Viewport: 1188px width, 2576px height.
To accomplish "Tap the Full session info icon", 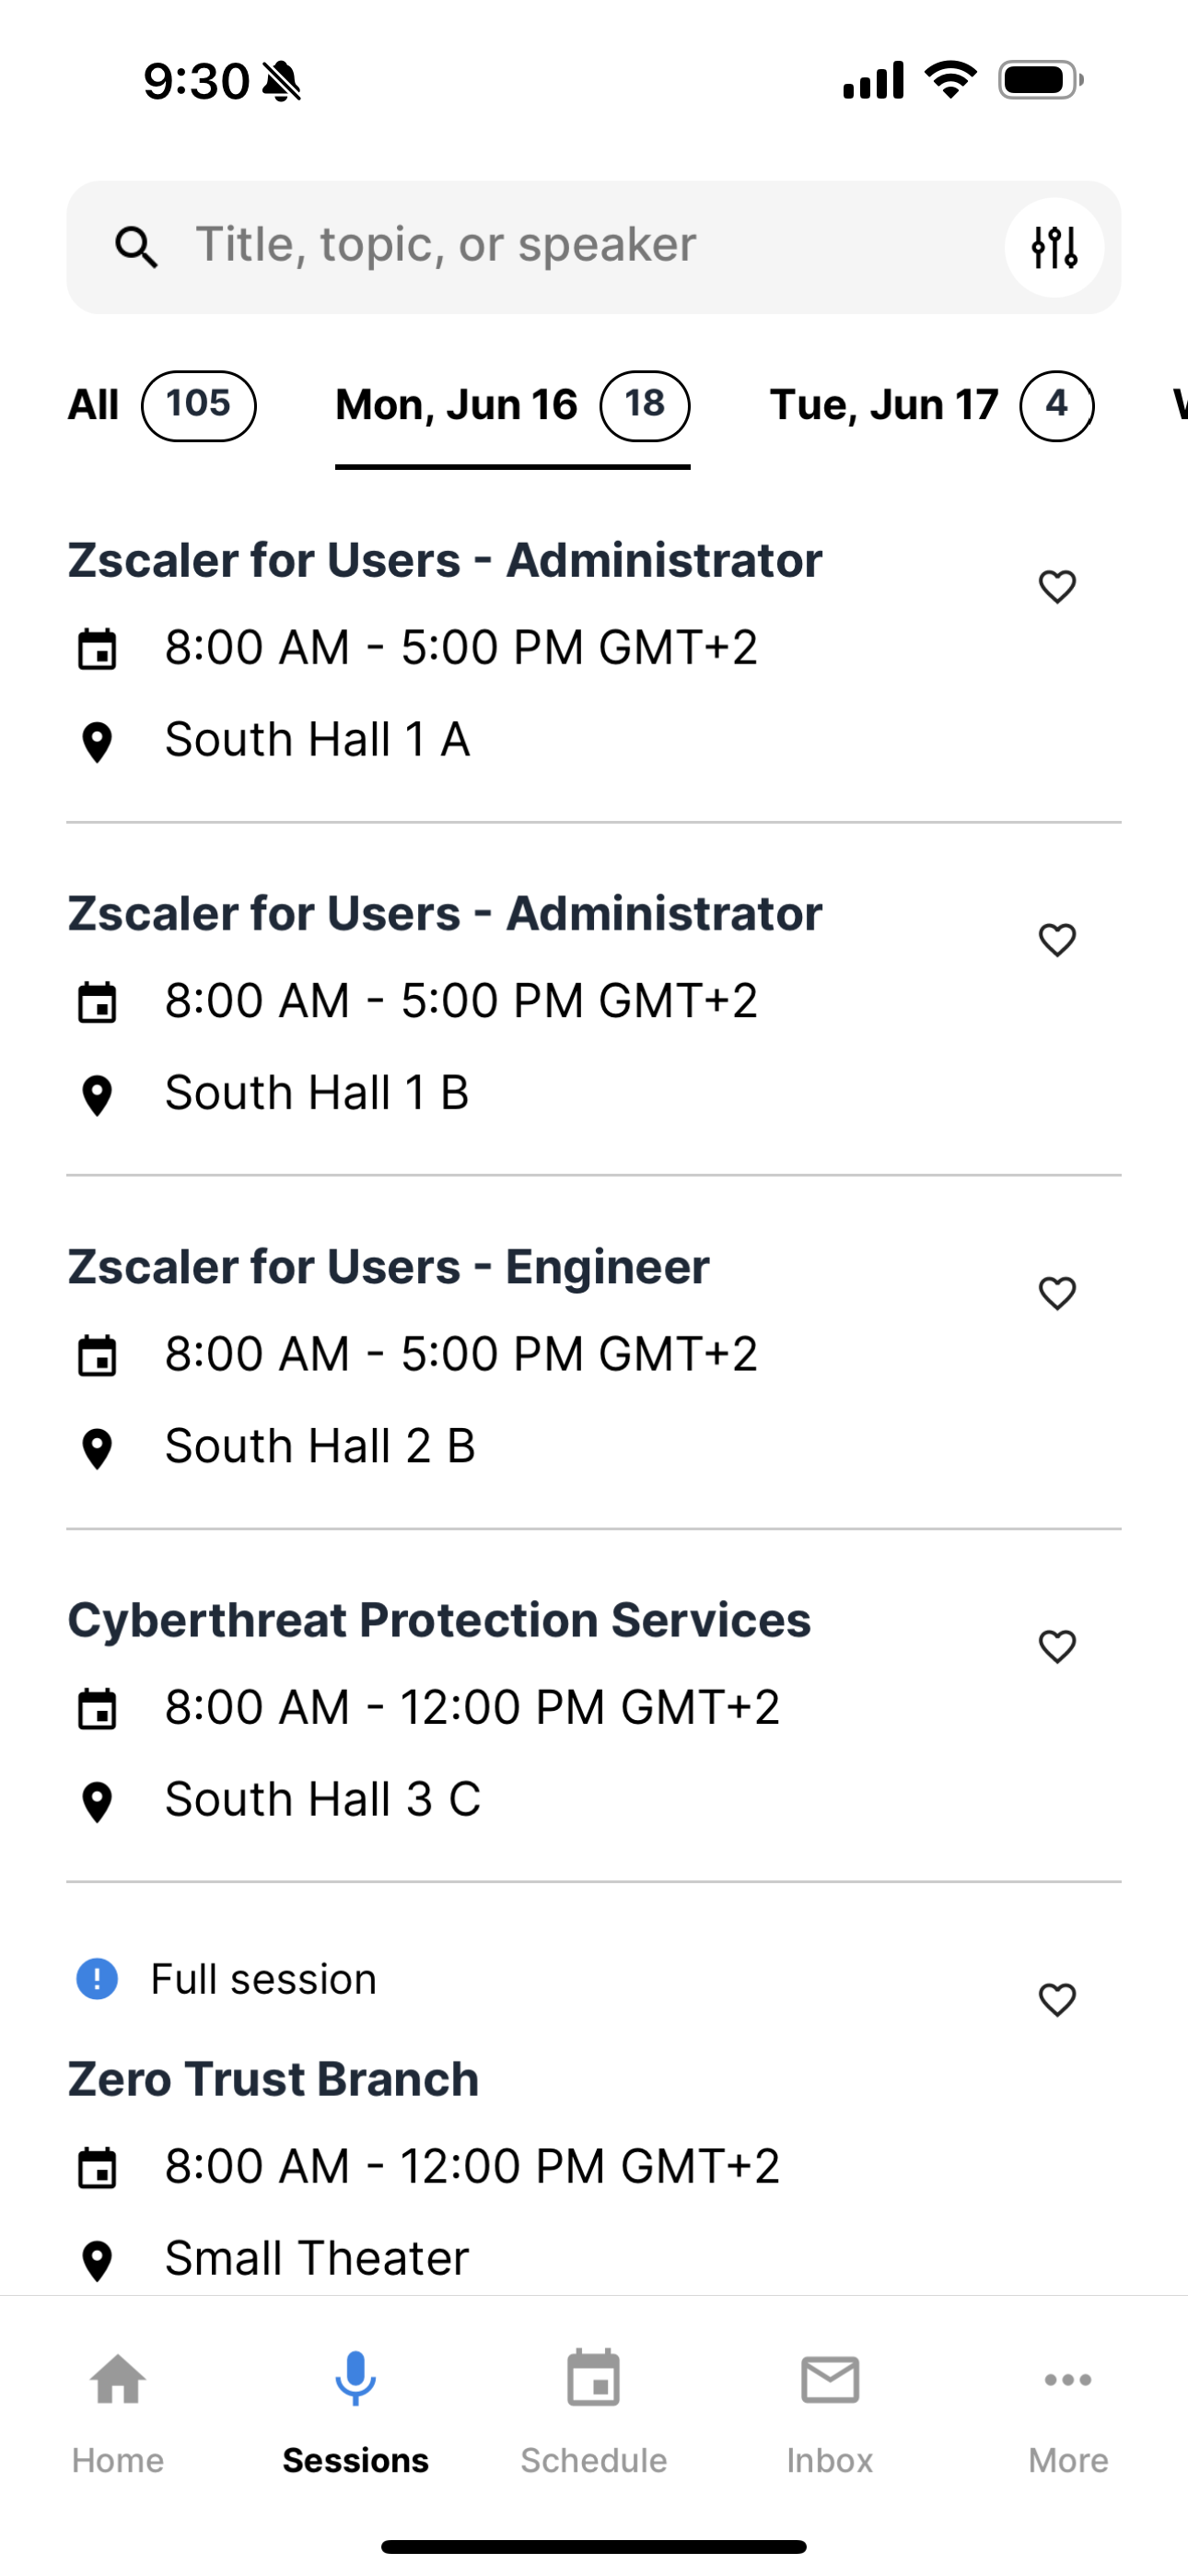I will pos(97,1978).
